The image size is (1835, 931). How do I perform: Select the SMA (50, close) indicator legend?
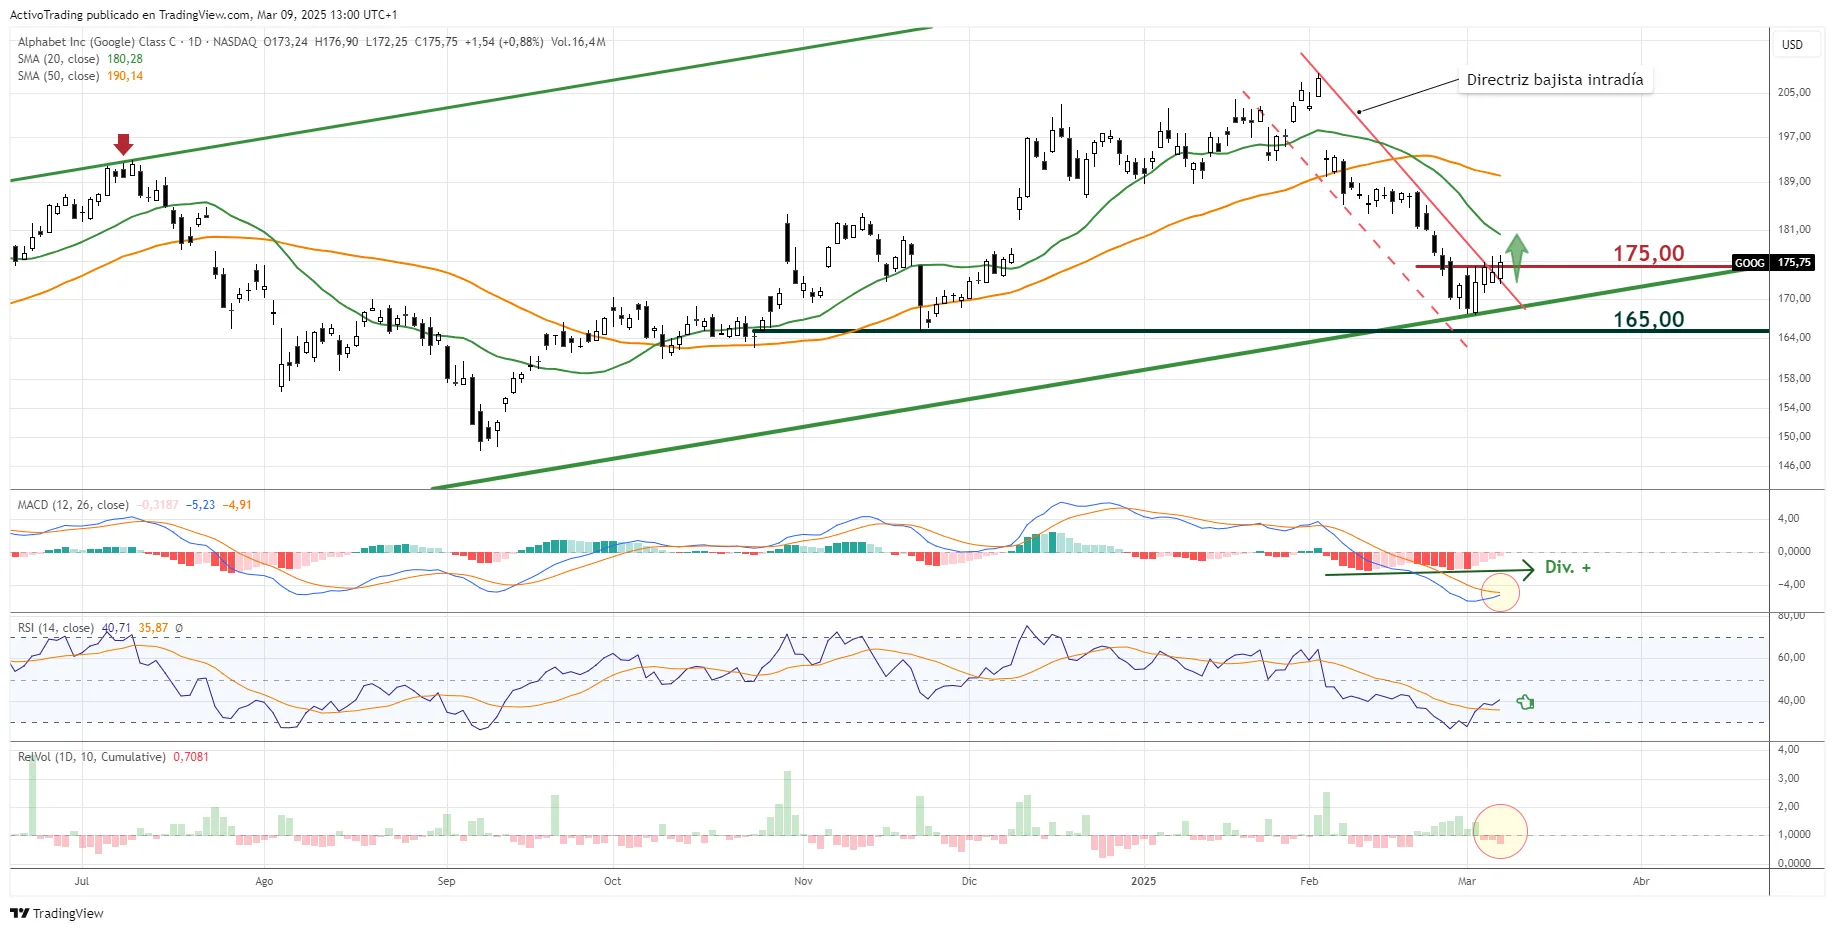pyautogui.click(x=58, y=76)
